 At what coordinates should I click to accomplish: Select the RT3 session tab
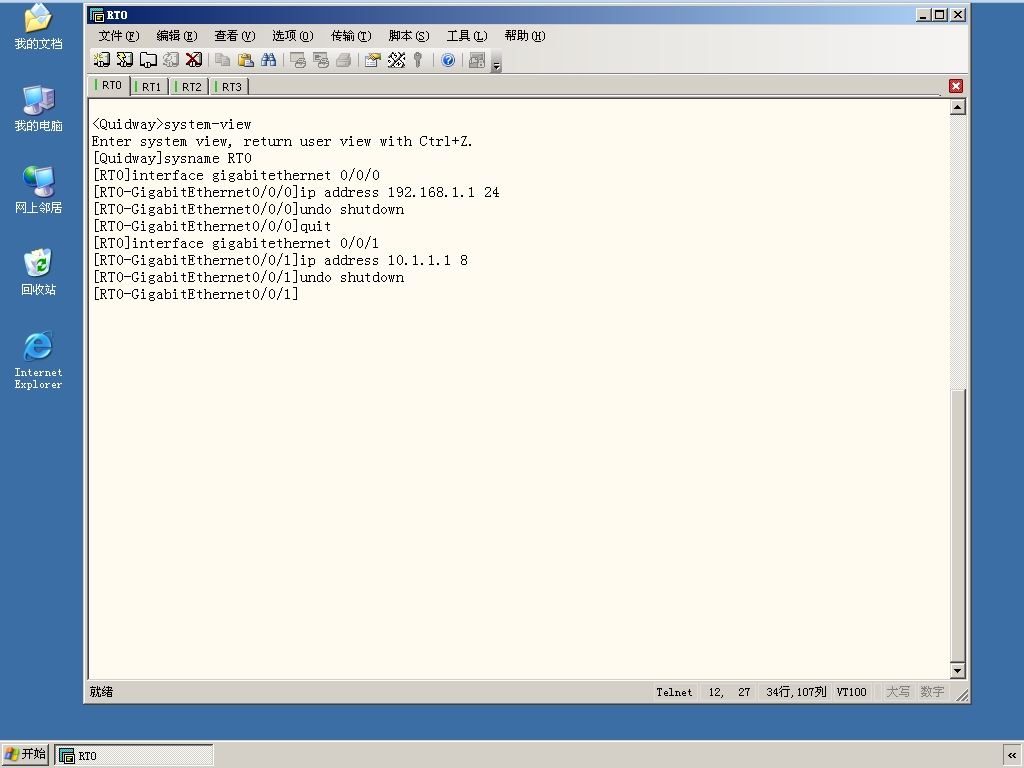point(230,86)
